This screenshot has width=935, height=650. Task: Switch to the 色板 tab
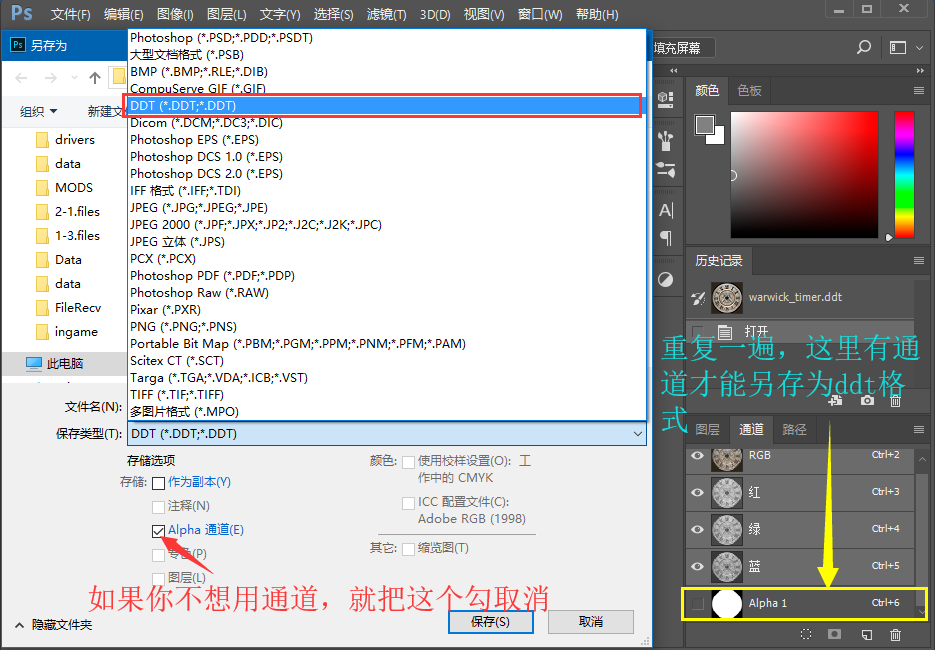(749, 91)
